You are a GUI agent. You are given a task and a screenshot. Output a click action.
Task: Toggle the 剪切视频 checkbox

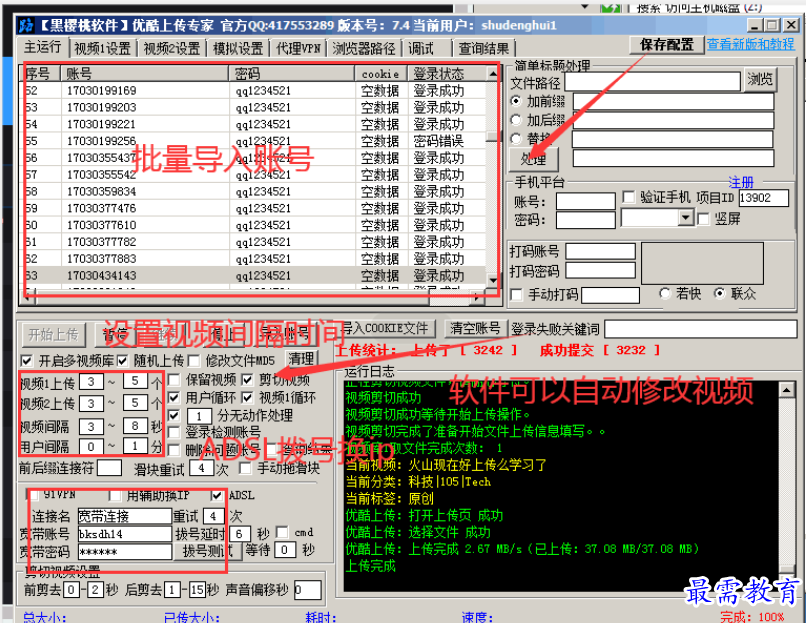tap(248, 380)
